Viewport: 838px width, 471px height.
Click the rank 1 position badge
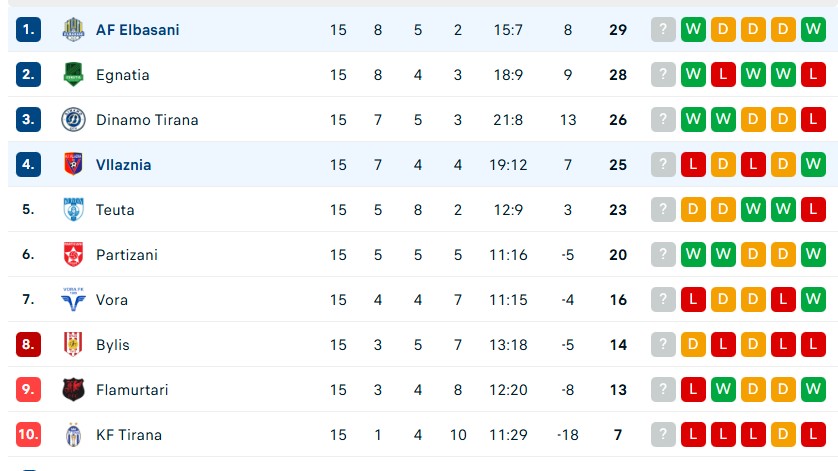(28, 30)
